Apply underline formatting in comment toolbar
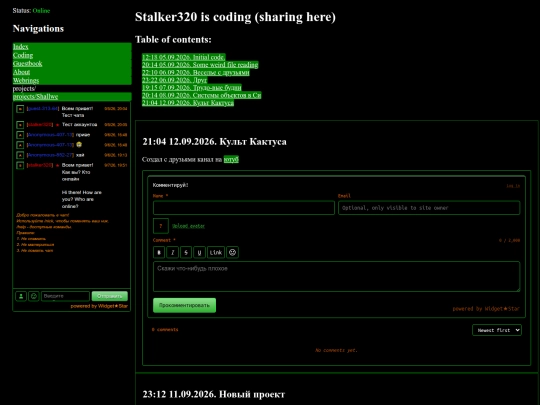Viewport: 540px width, 405px height. pyautogui.click(x=199, y=252)
